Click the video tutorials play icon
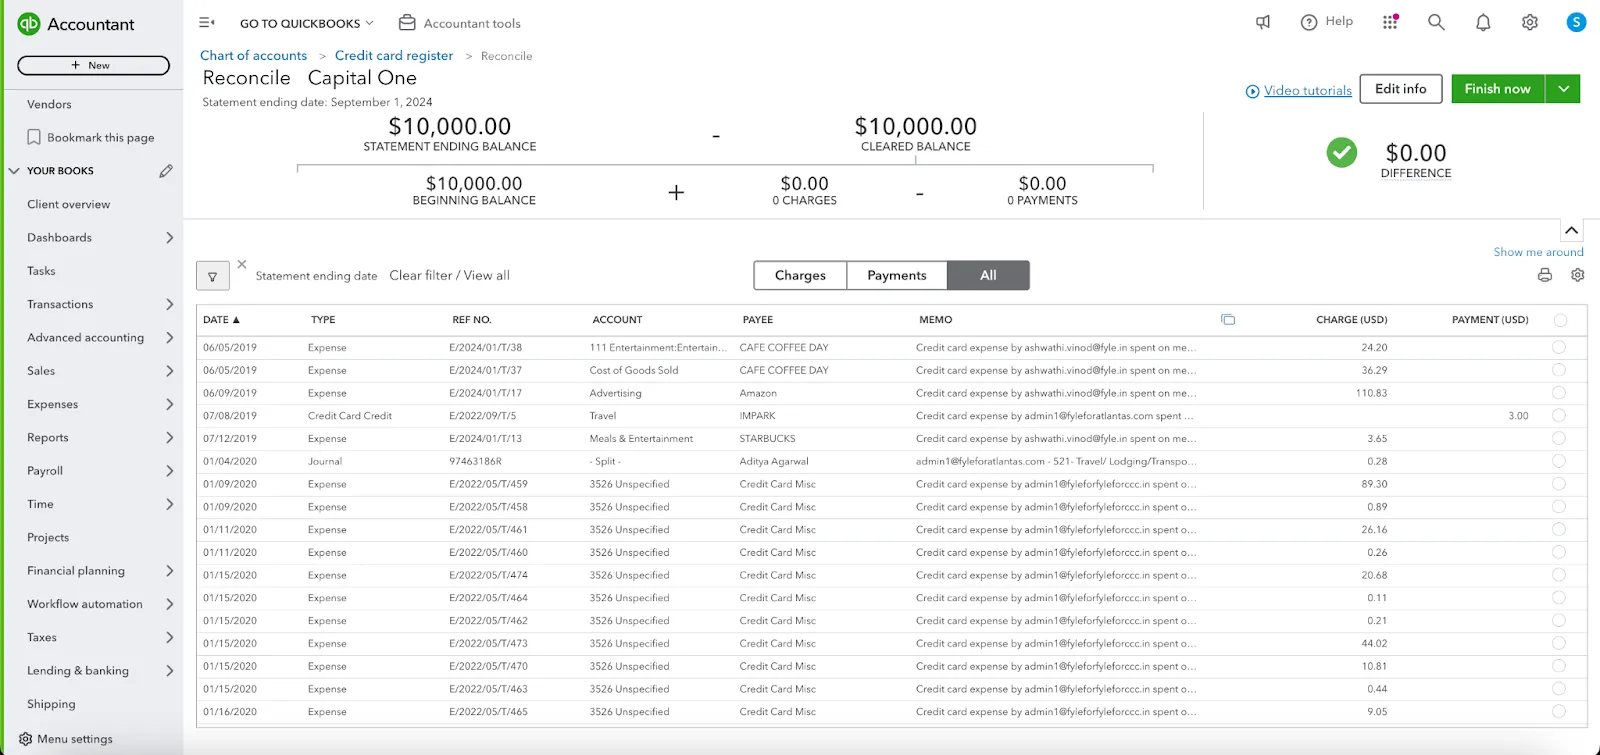Image resolution: width=1600 pixels, height=755 pixels. 1252,91
